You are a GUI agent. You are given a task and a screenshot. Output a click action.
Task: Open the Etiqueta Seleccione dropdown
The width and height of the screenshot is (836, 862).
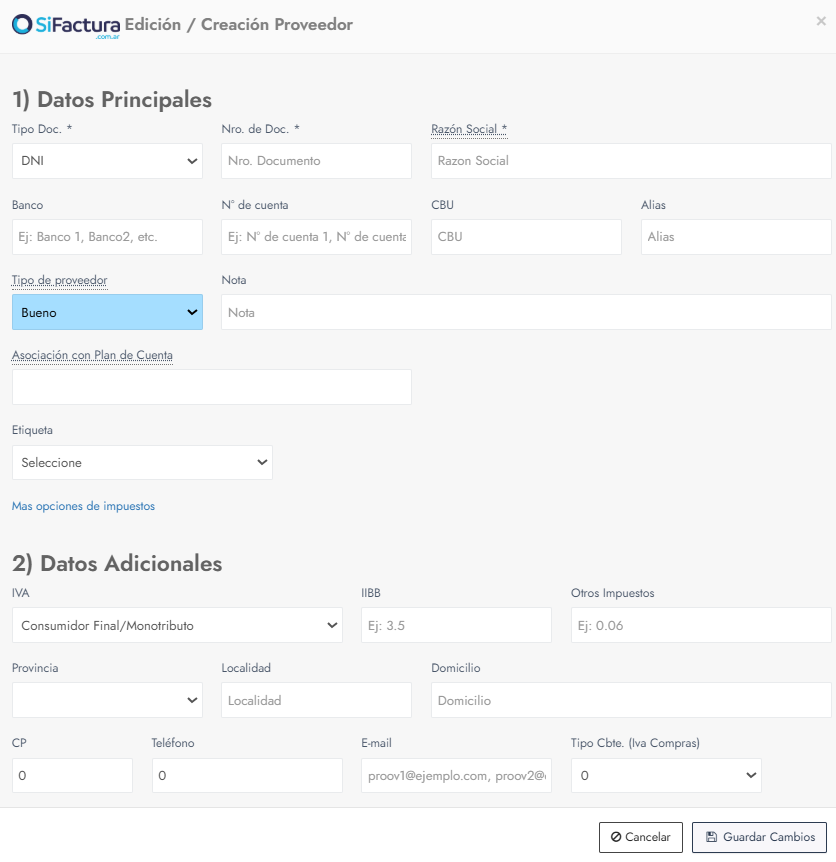coord(142,463)
